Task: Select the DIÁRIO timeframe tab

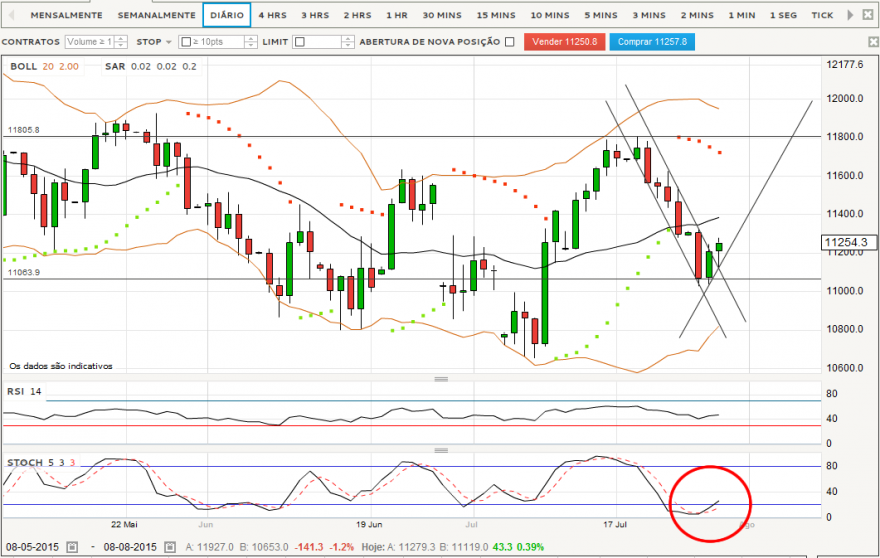Action: (227, 15)
